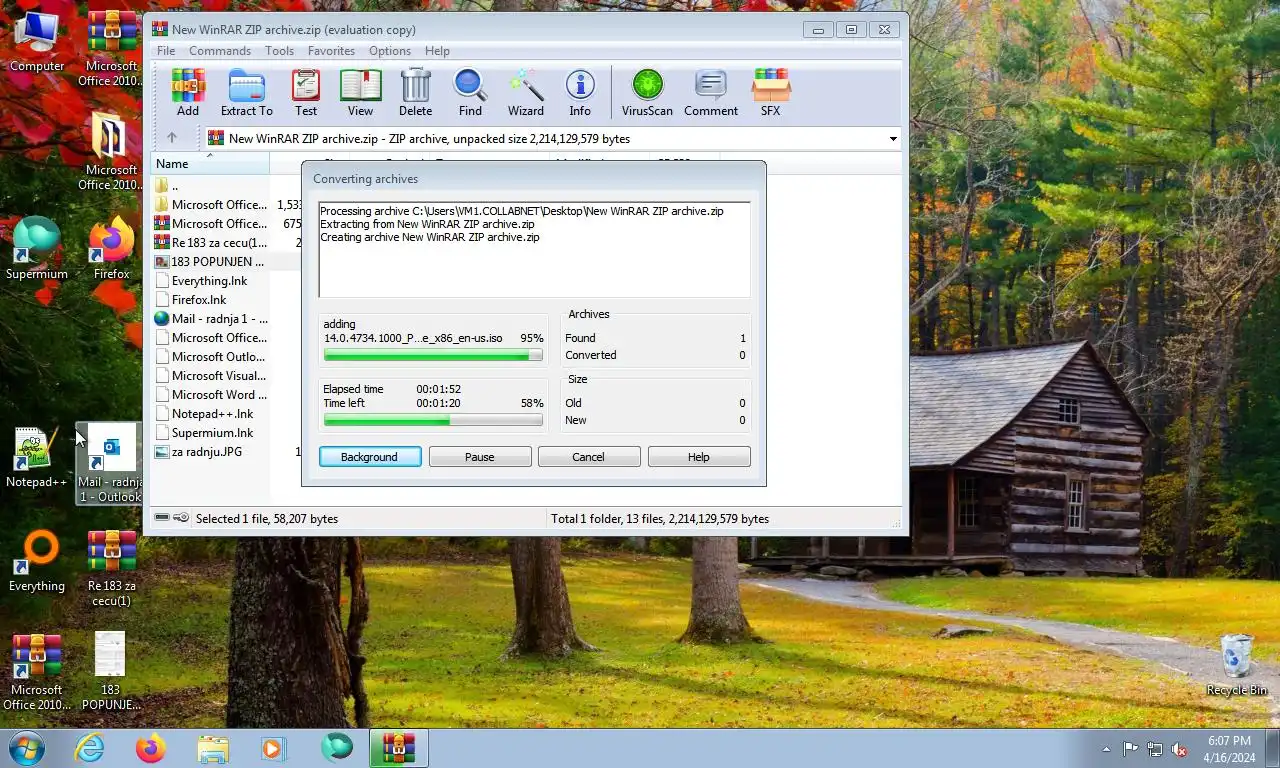Click the WinRAR taskbar button
Viewport: 1280px width, 768px height.
tap(399, 748)
